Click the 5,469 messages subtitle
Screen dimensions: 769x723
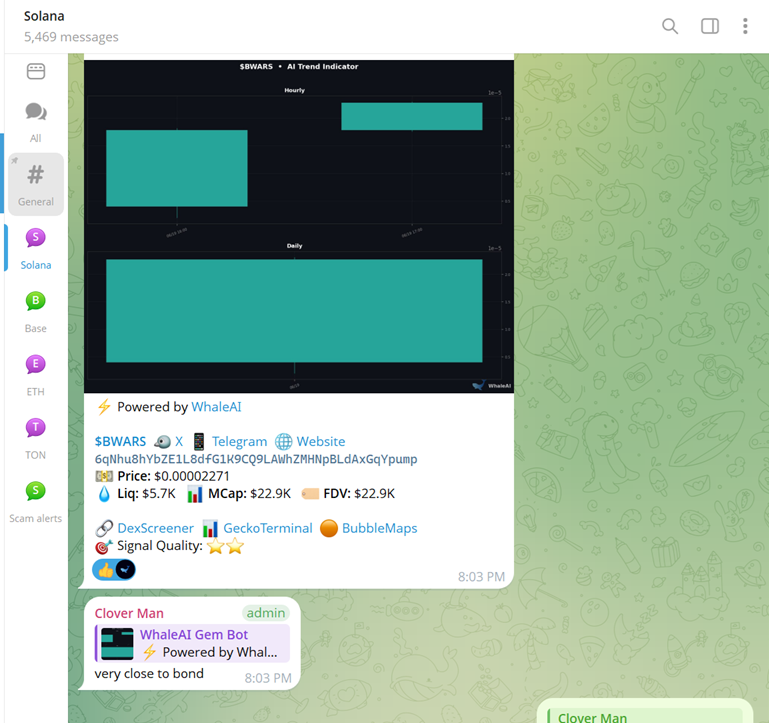(x=71, y=37)
